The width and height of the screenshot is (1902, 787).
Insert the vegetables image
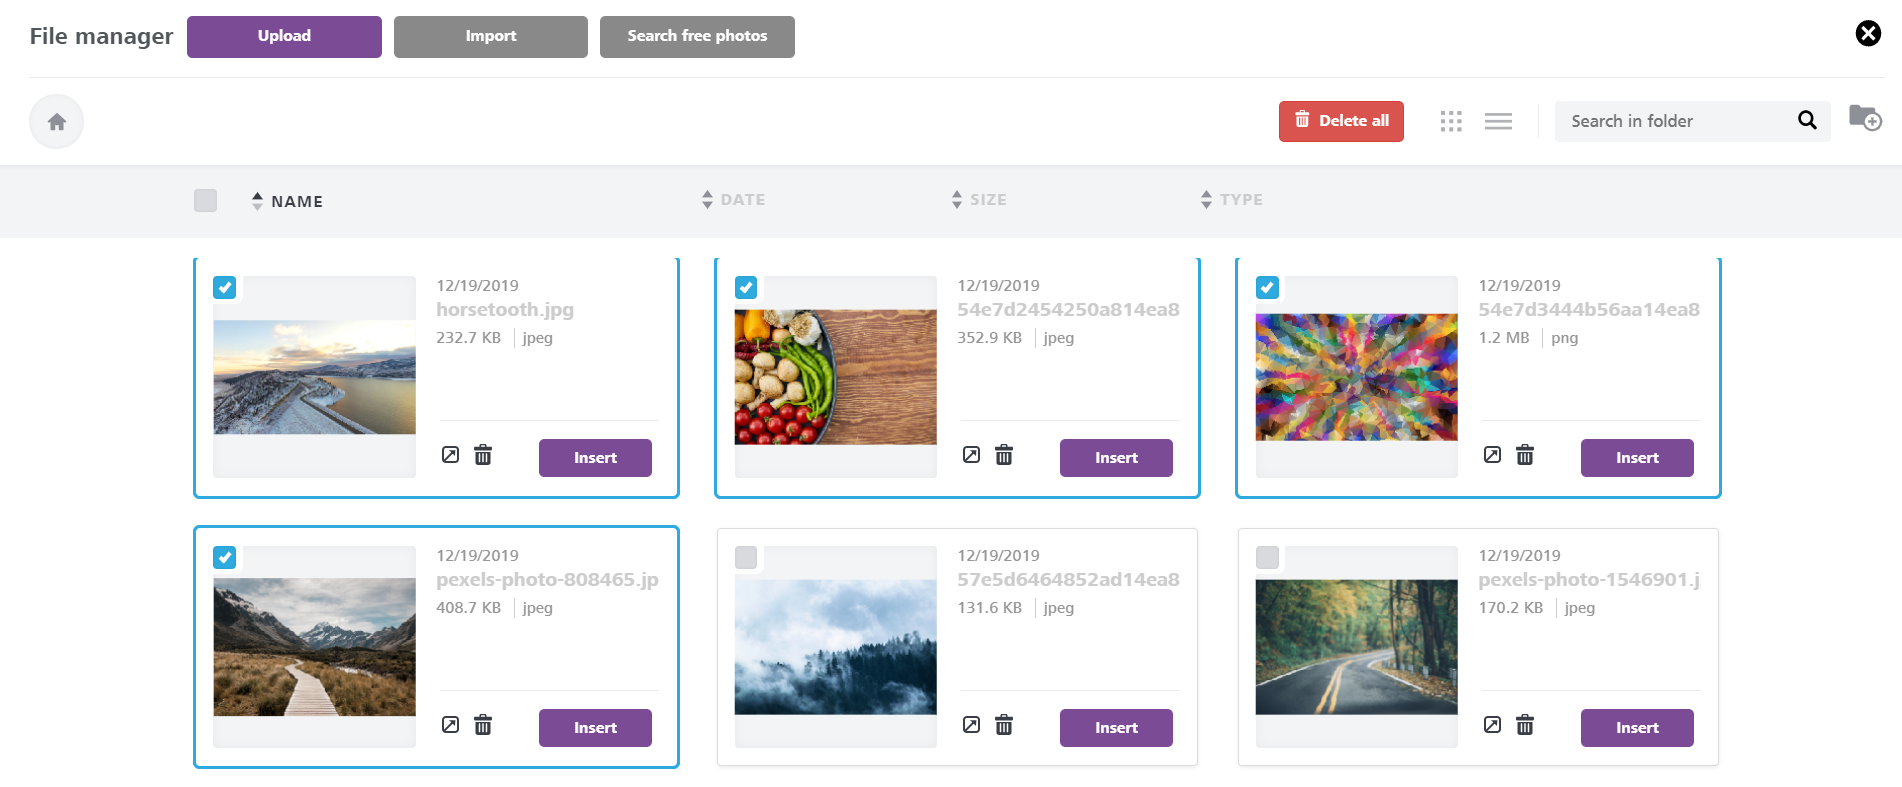[x=1116, y=458]
